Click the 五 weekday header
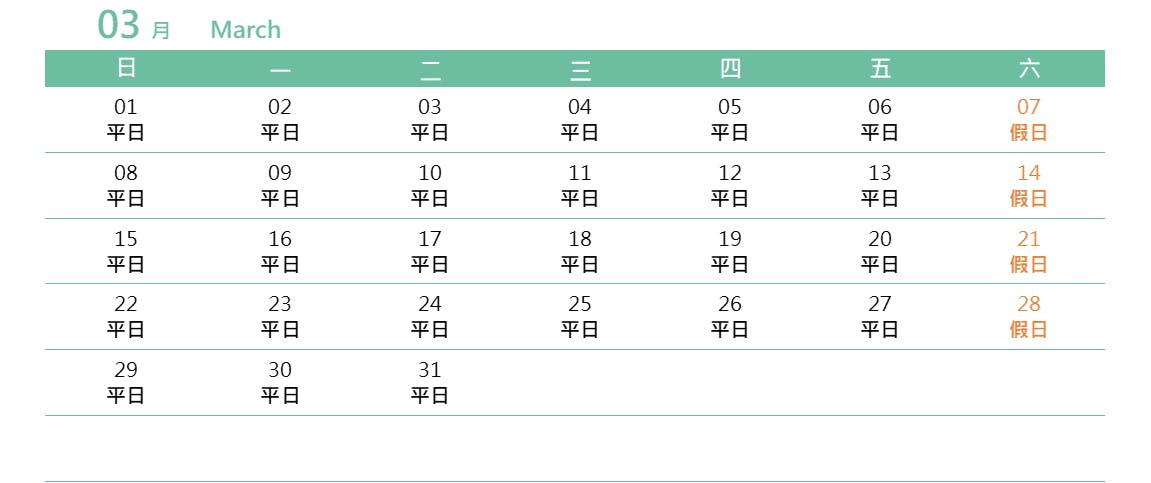The width and height of the screenshot is (1151, 483). pyautogui.click(x=880, y=68)
